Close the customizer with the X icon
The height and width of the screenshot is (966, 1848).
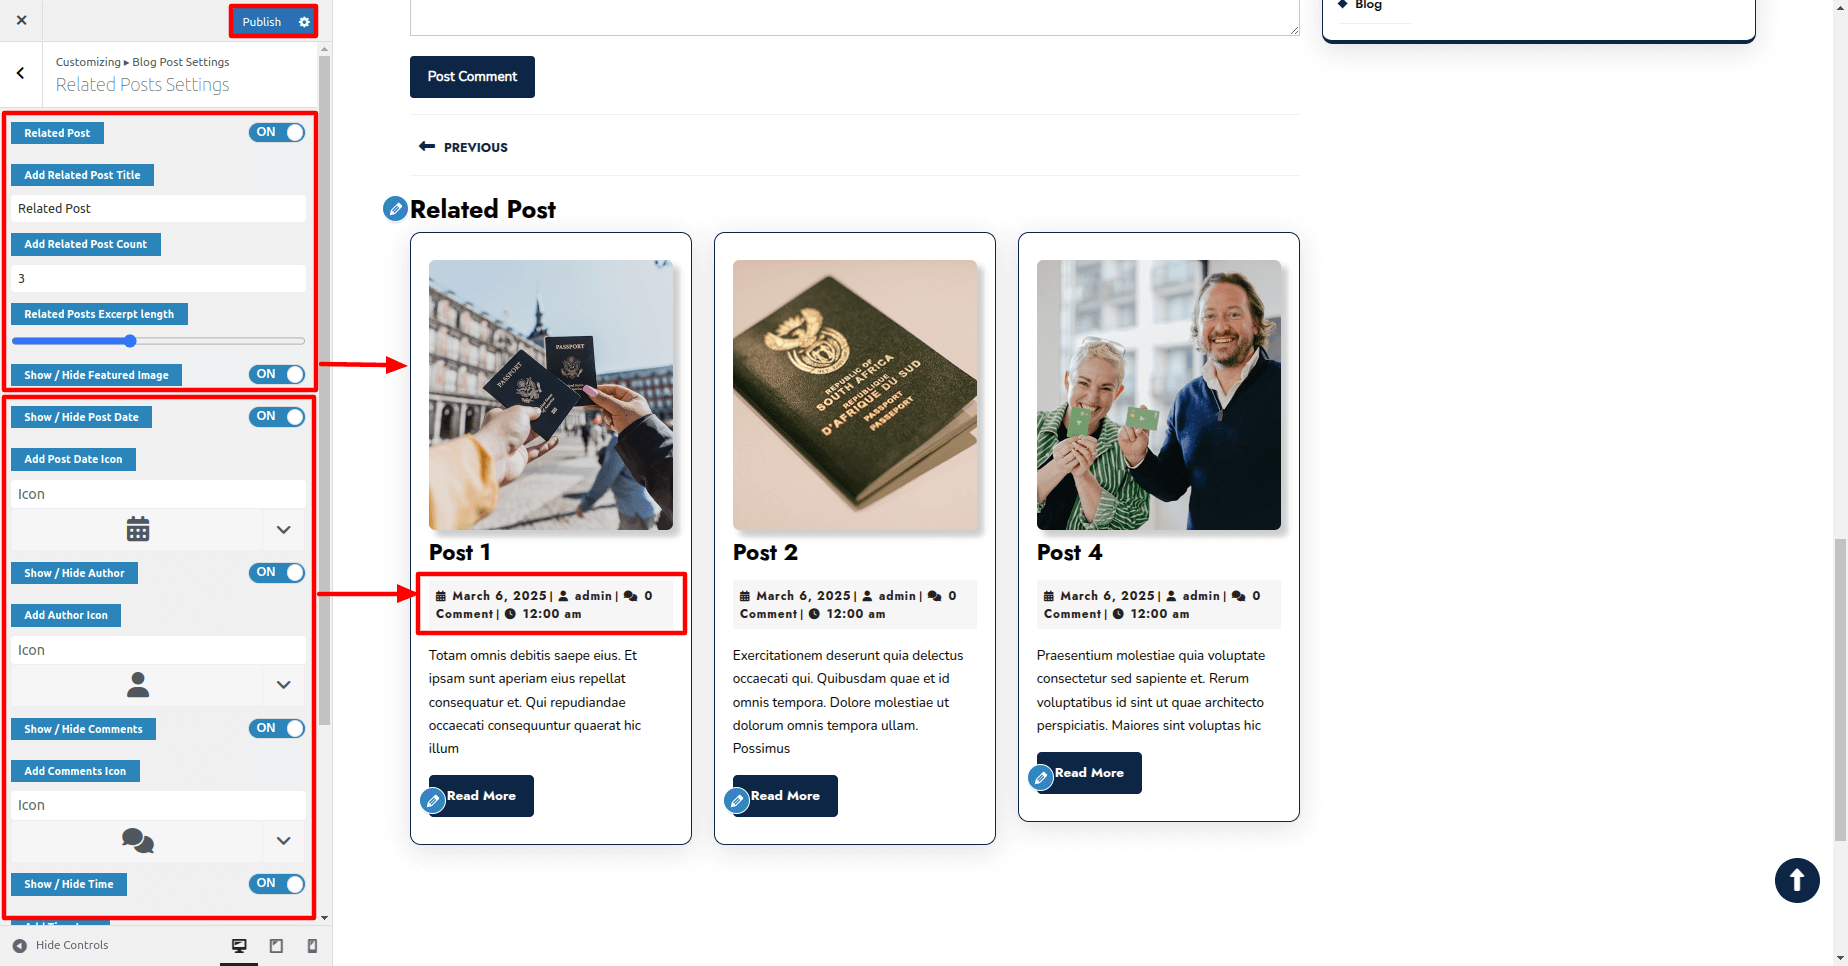coord(21,20)
